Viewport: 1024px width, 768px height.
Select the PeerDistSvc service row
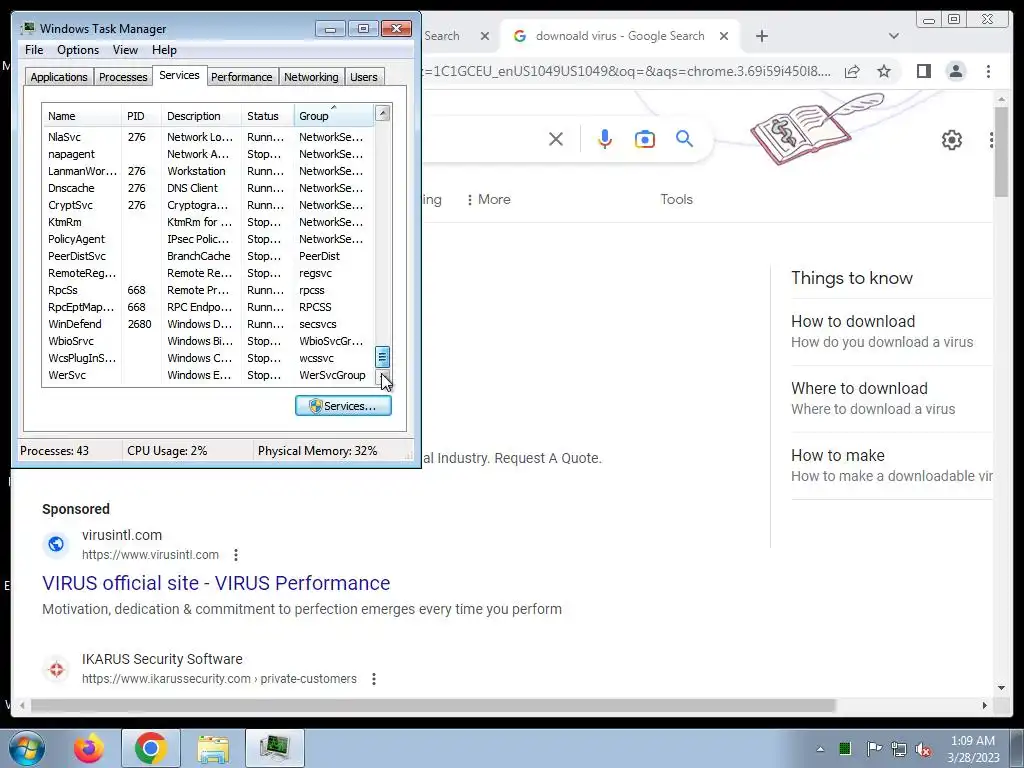[208, 256]
